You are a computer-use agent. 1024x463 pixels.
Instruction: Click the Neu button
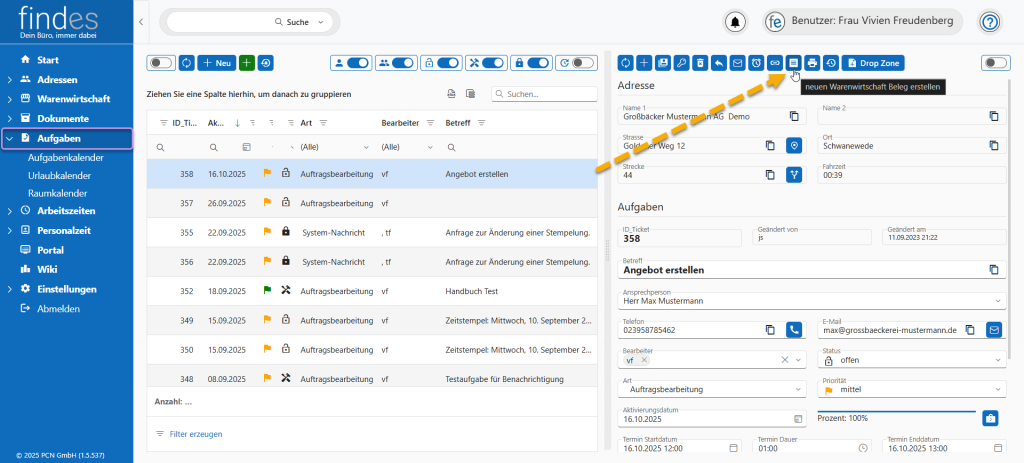coord(217,63)
